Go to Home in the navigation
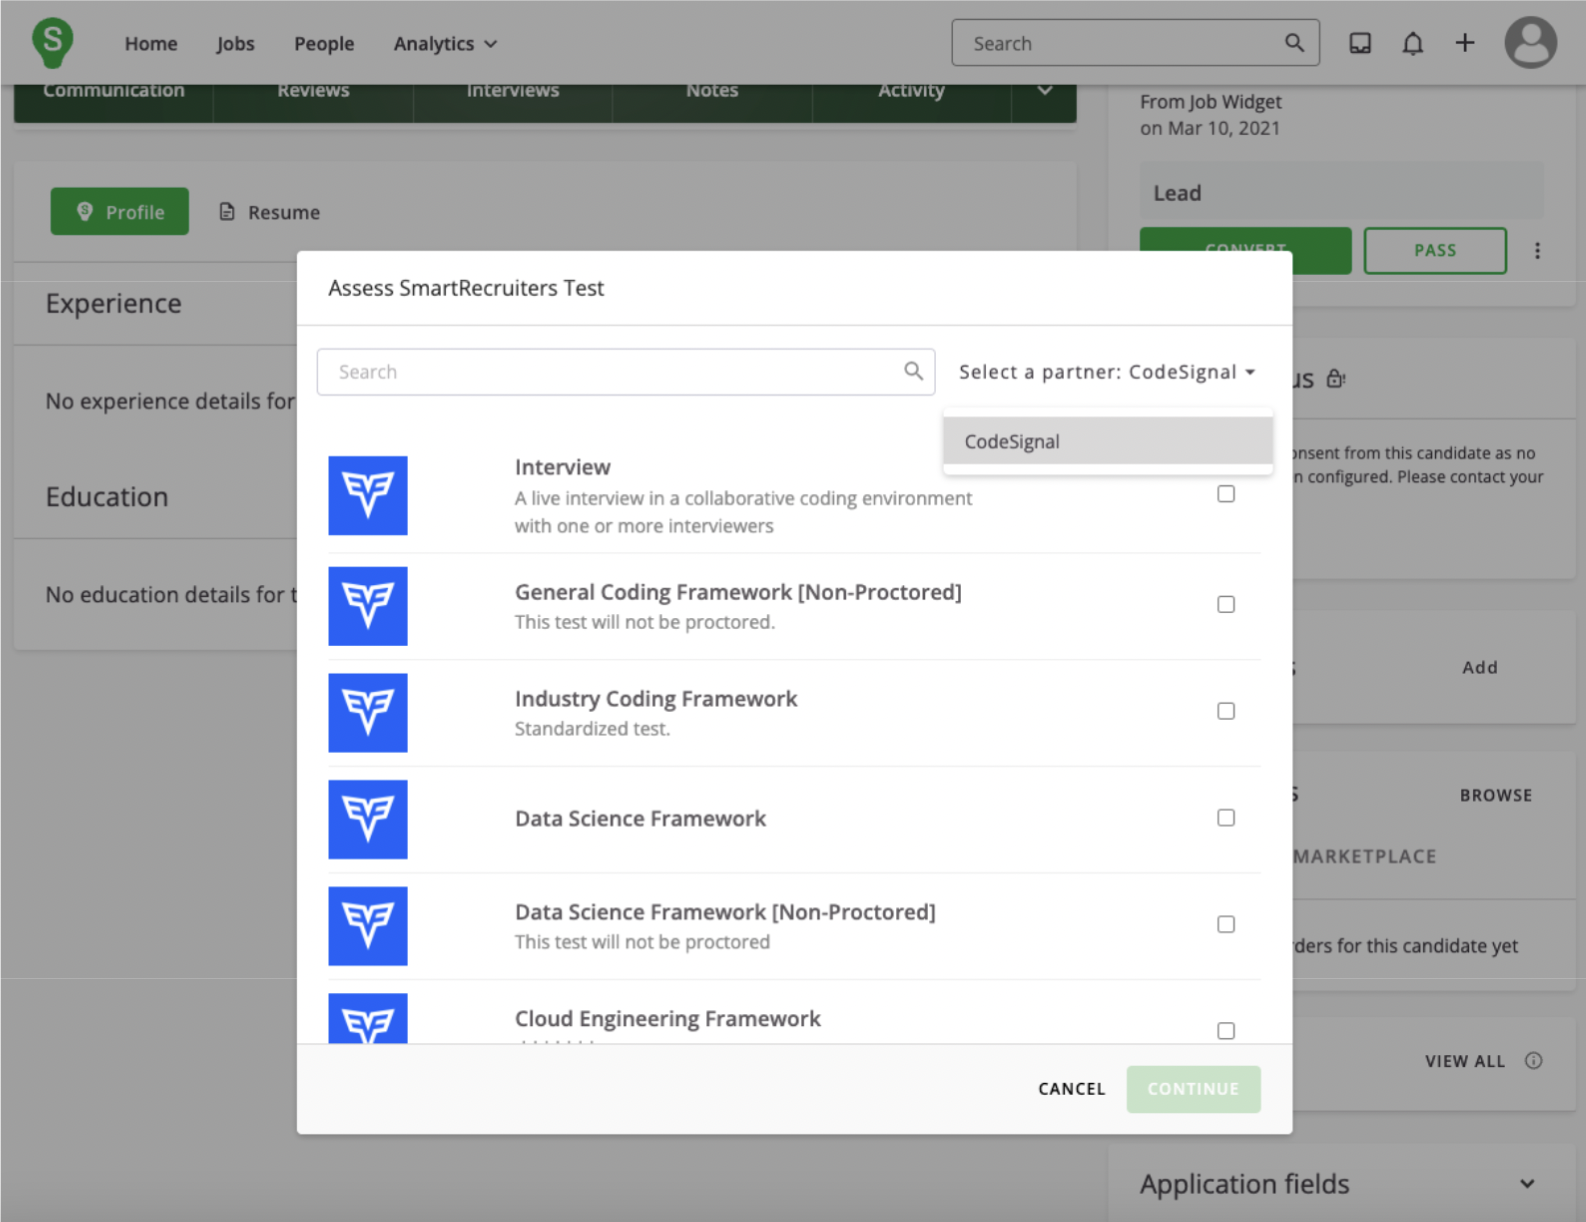This screenshot has height=1222, width=1586. click(151, 44)
